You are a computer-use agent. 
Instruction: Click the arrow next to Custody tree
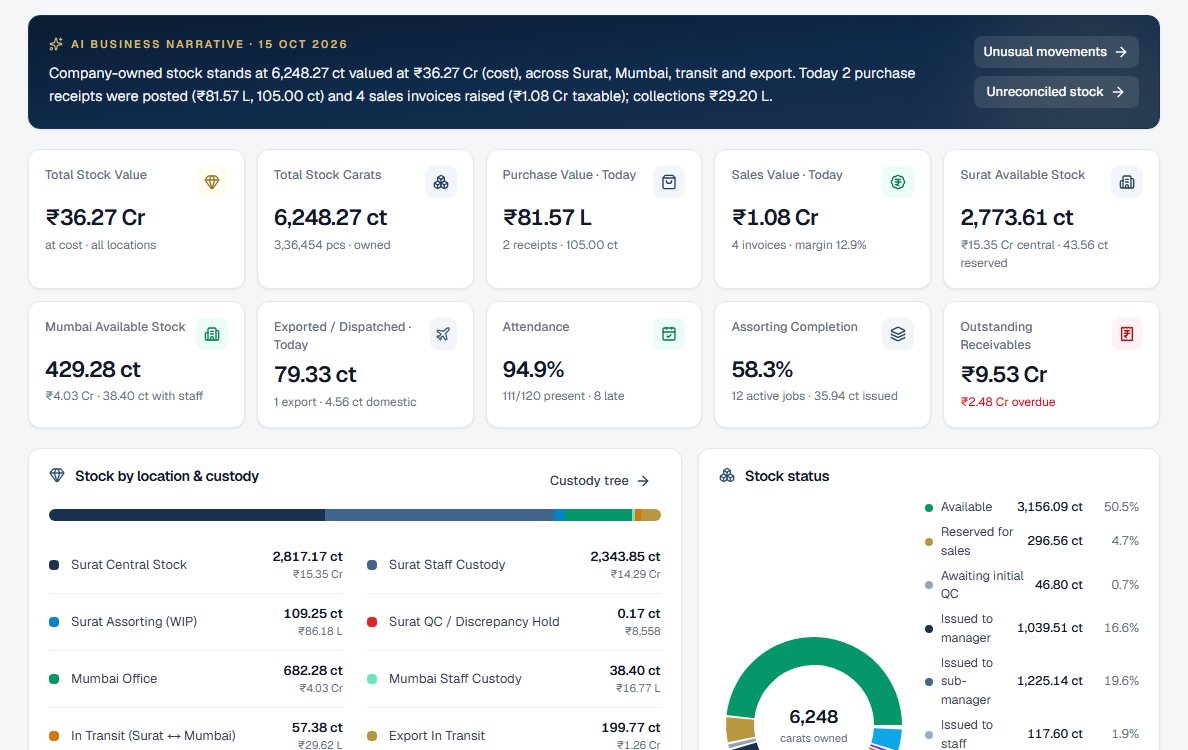(643, 481)
